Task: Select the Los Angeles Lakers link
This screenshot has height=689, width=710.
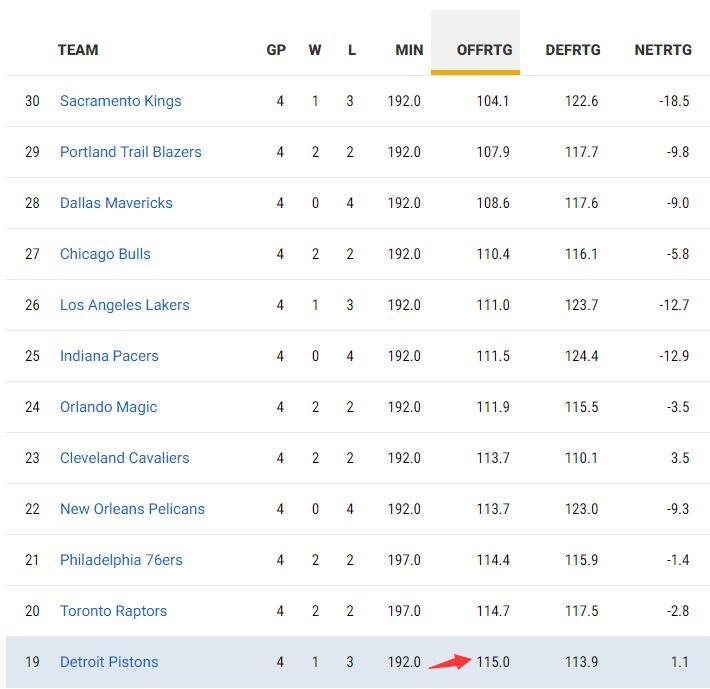Action: 124,305
